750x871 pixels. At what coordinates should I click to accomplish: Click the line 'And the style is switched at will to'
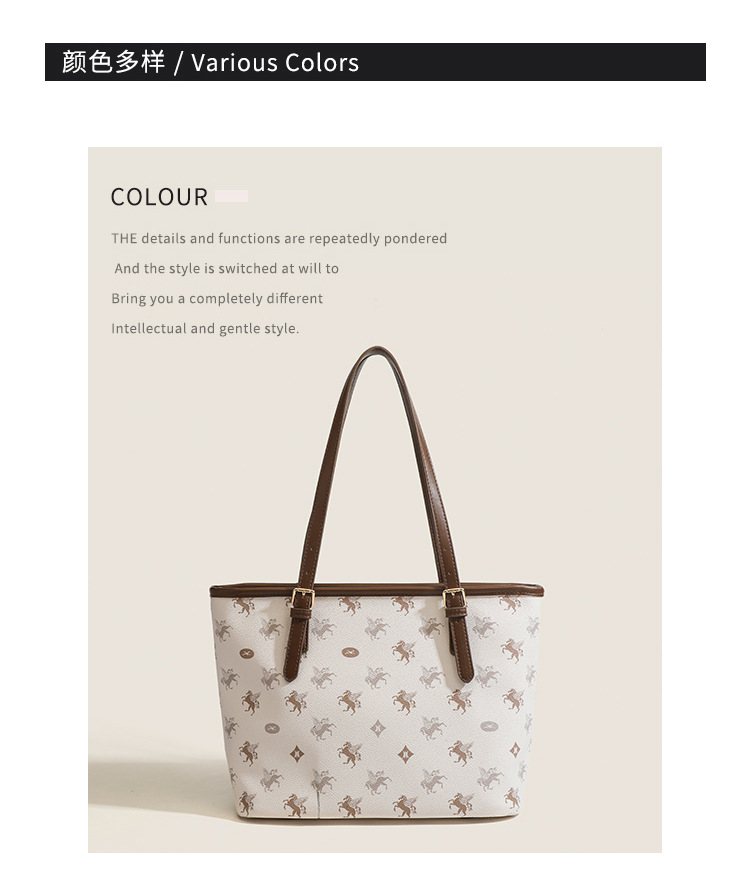point(227,268)
